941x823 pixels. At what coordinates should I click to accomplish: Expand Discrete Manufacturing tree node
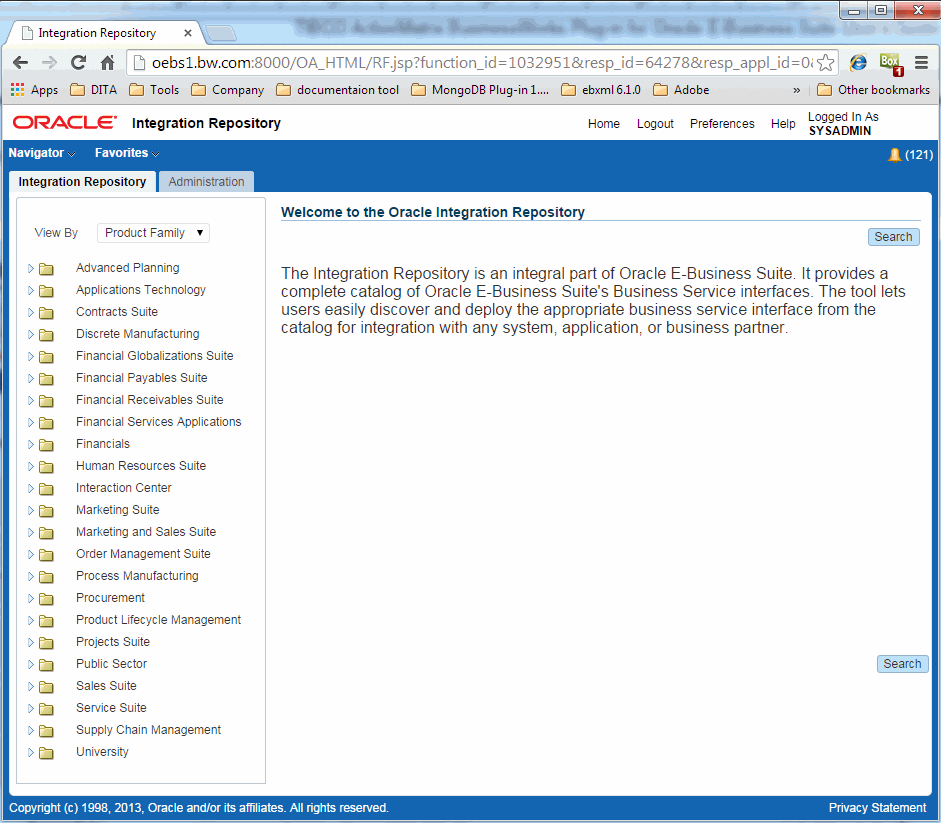tap(31, 335)
